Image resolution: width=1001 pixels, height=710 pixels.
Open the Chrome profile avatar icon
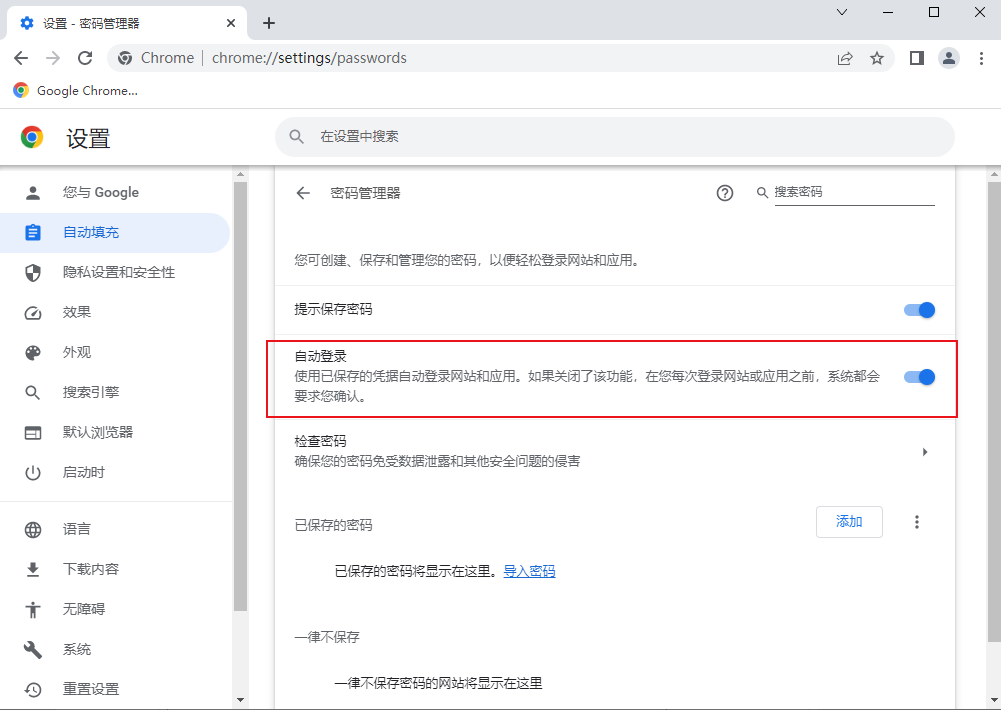[948, 58]
